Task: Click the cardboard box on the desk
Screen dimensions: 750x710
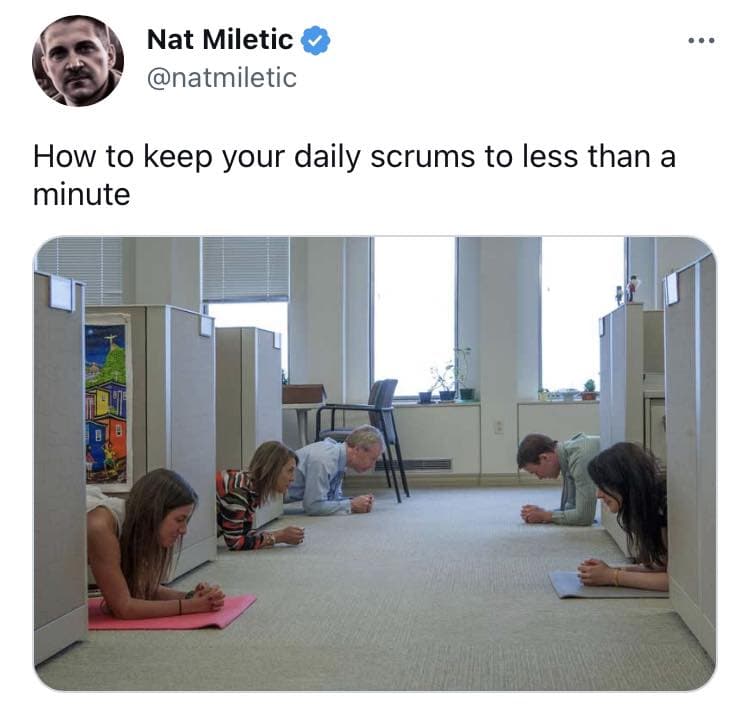Action: pos(304,394)
